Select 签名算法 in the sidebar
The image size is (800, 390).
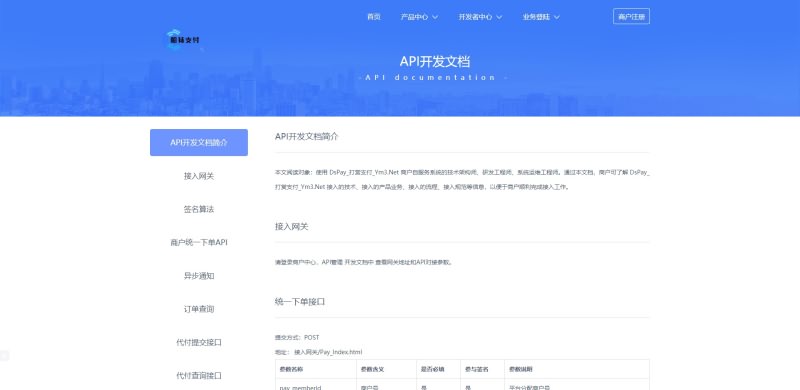pos(199,209)
